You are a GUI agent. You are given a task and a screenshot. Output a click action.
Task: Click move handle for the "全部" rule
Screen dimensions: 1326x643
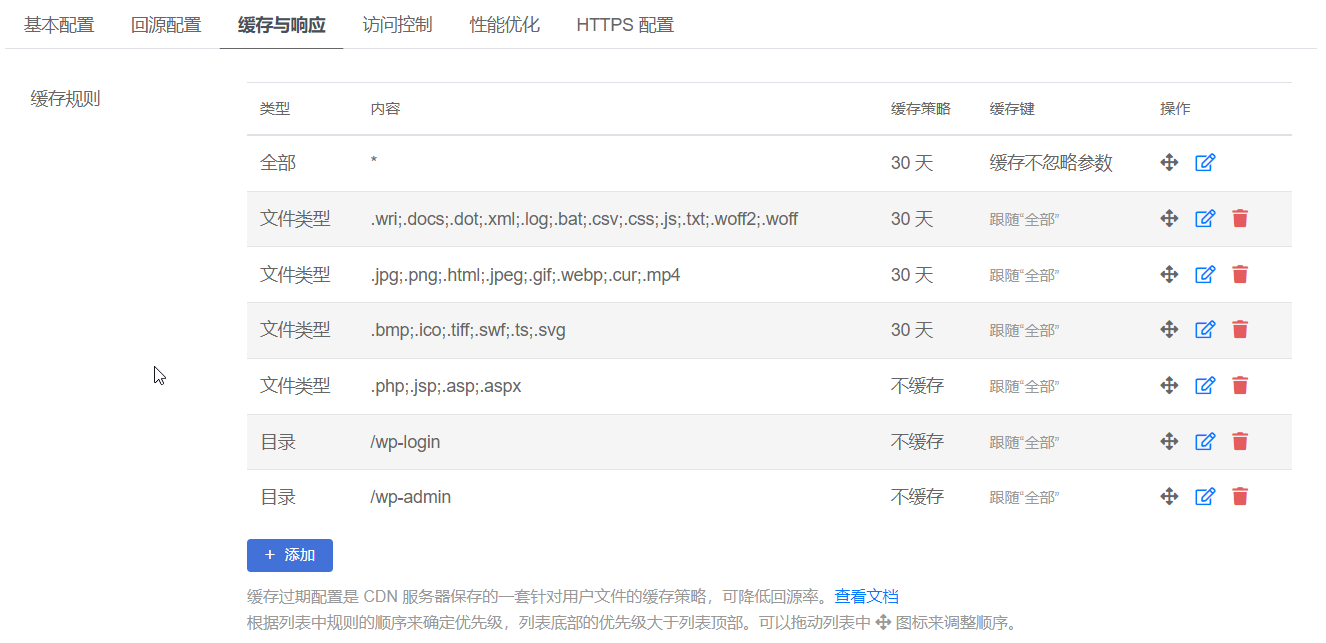coord(1169,163)
